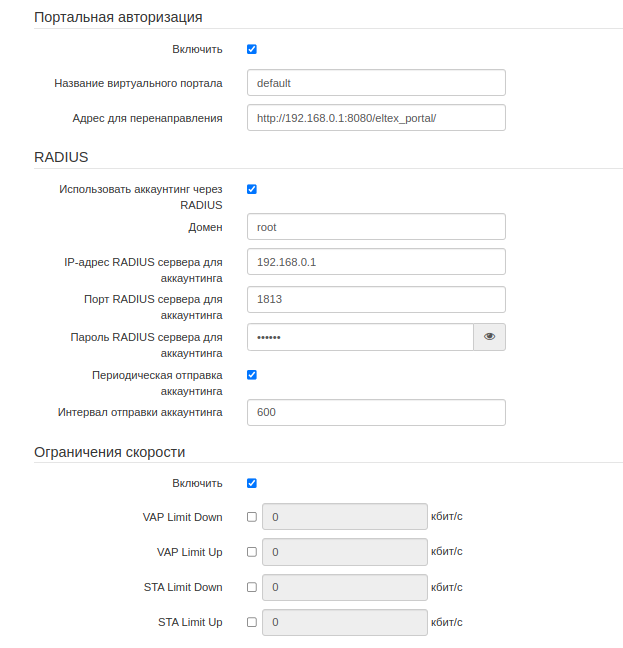Focus the Домен input field
This screenshot has height=648, width=623.
[x=376, y=227]
